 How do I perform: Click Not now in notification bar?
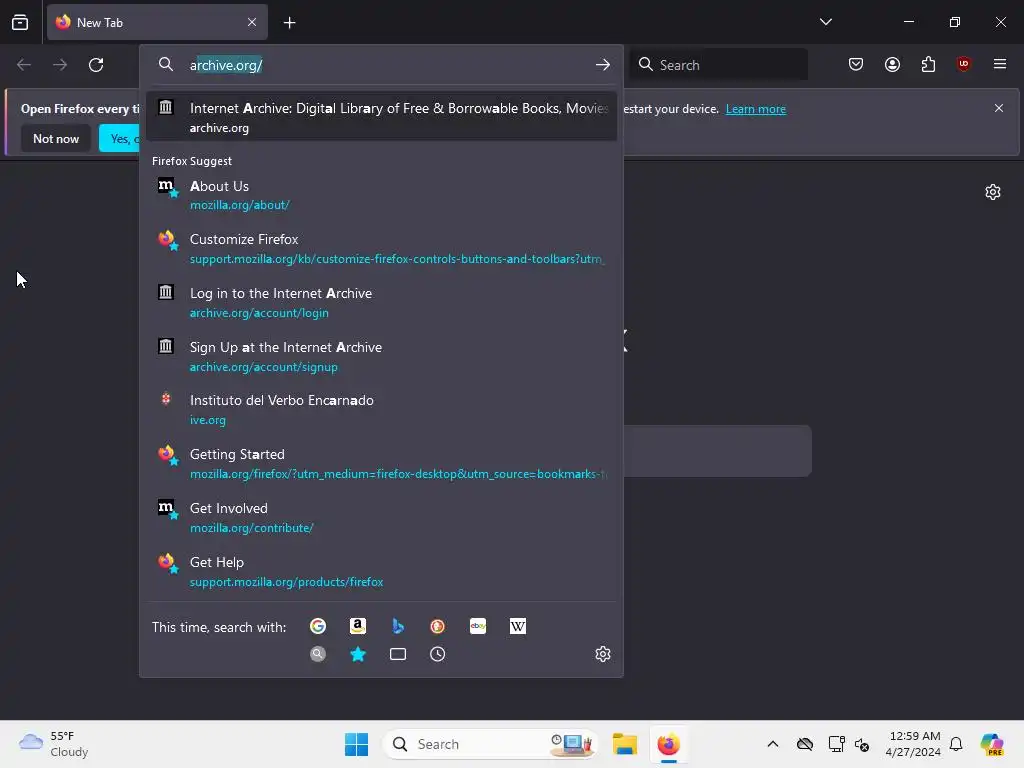56,138
